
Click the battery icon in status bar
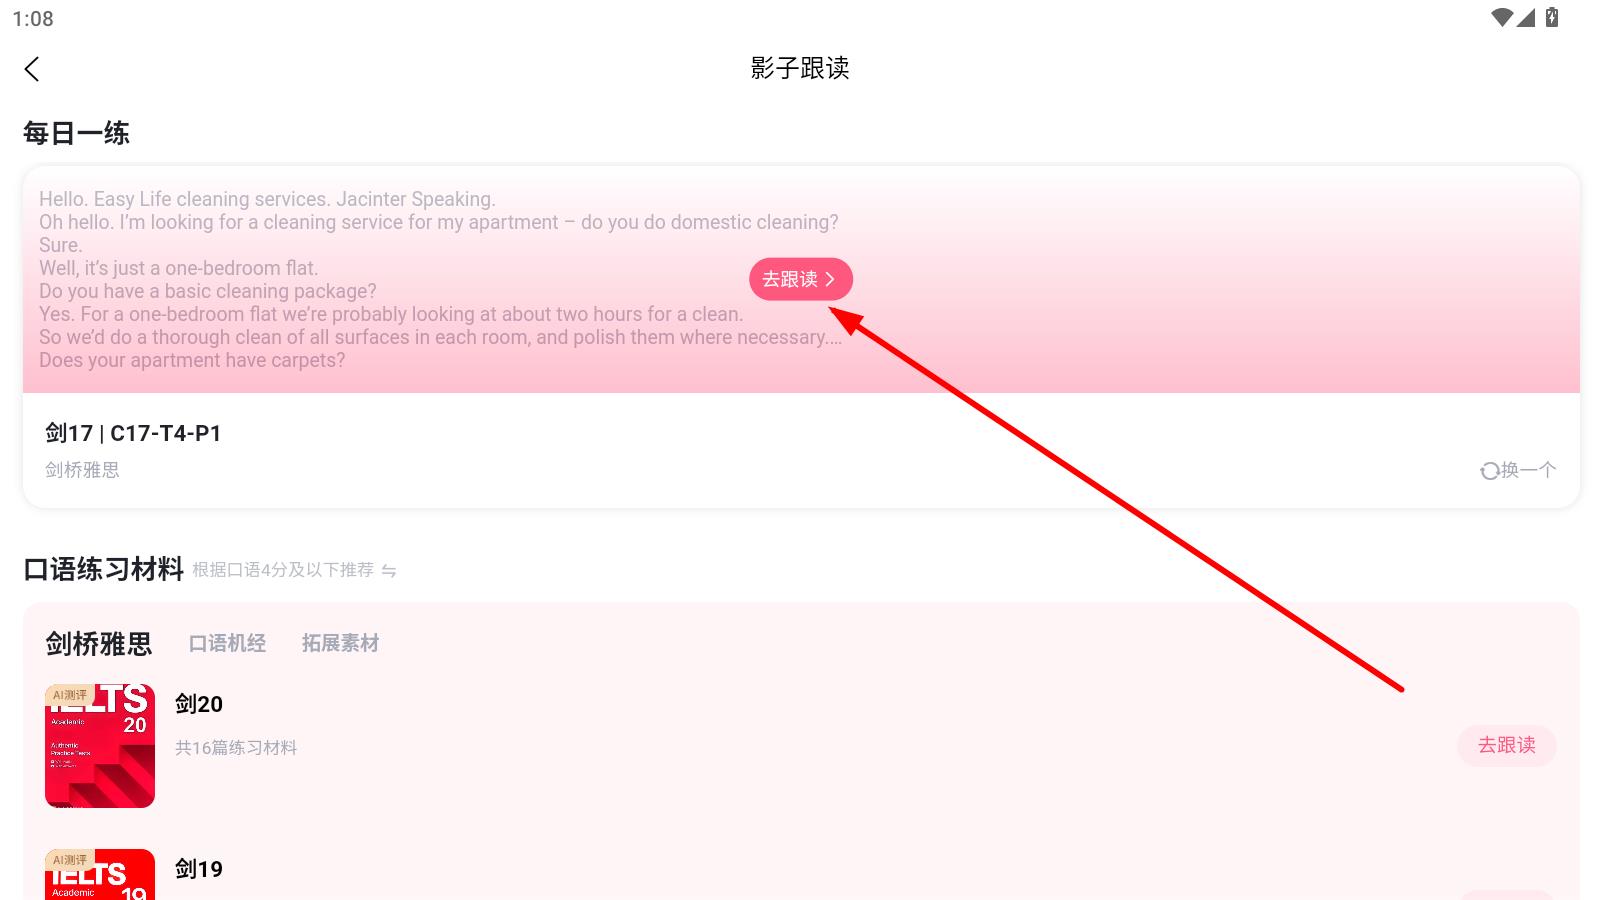pos(1552,17)
